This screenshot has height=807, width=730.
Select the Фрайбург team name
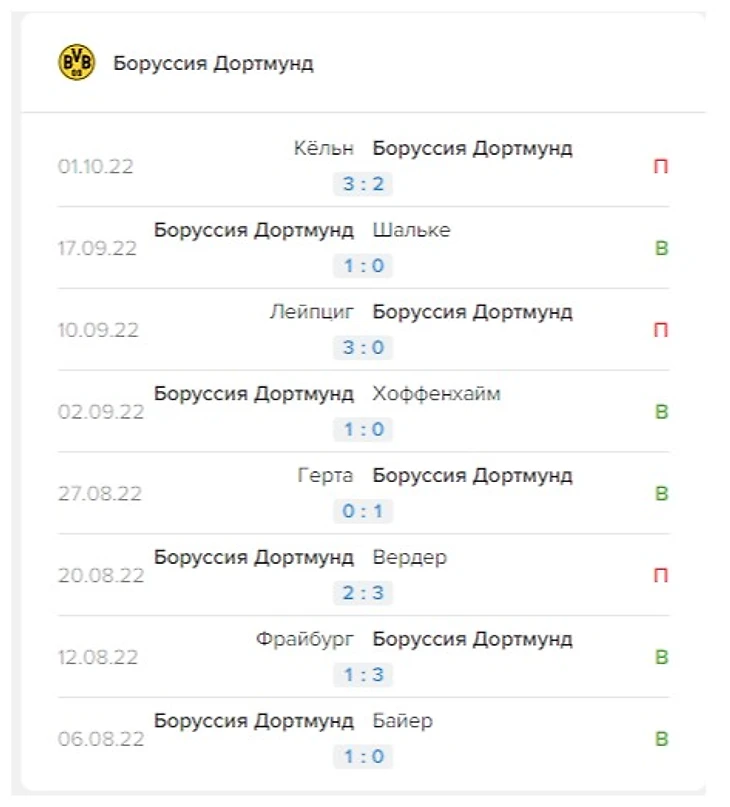click(305, 640)
